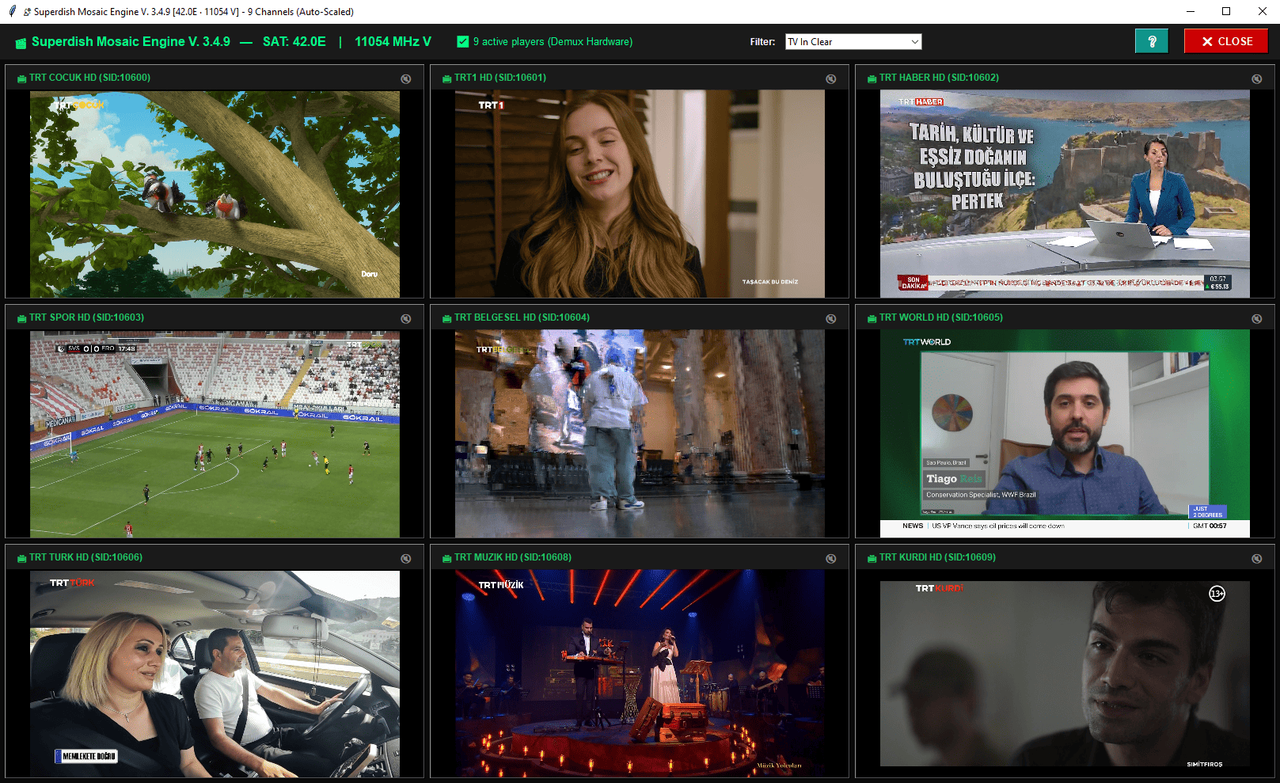Click the TV icon beside TRT HABER HD

pyautogui.click(x=870, y=78)
